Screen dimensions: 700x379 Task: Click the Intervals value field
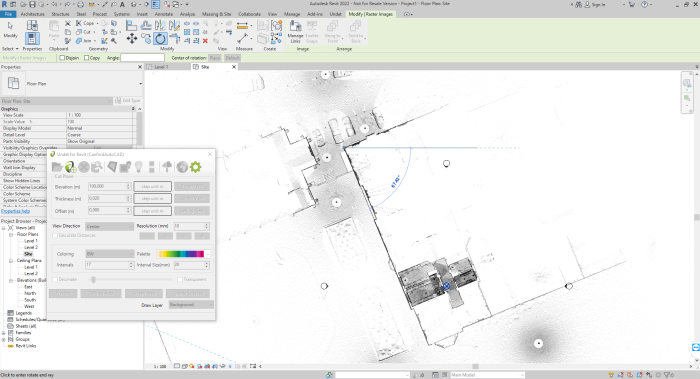click(x=109, y=265)
